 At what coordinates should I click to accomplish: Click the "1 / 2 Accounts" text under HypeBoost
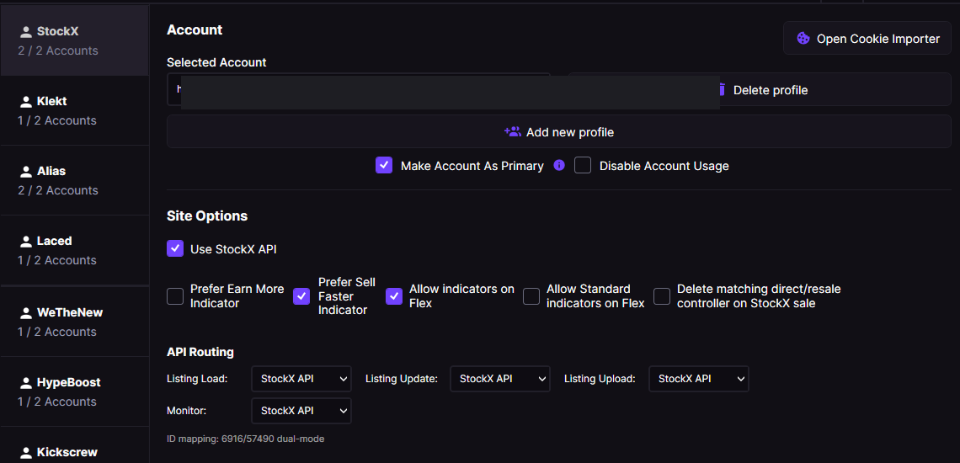(57, 402)
